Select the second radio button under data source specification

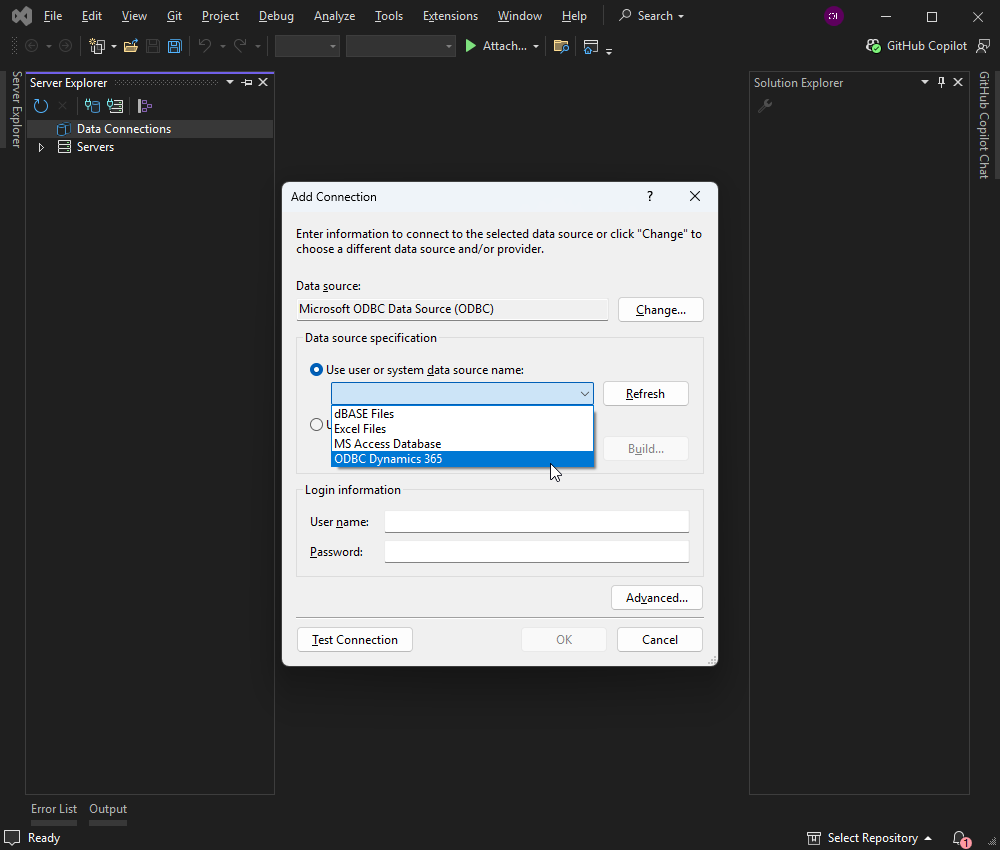317,424
